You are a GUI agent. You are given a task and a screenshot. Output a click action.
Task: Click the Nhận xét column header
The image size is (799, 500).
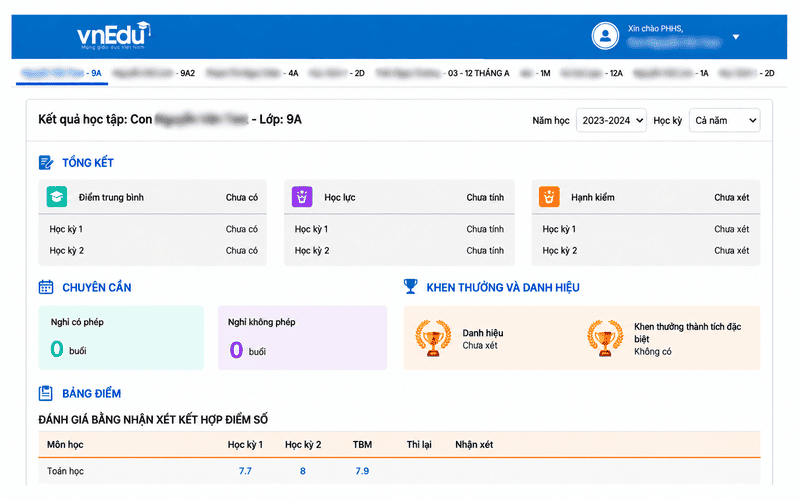[x=474, y=444]
